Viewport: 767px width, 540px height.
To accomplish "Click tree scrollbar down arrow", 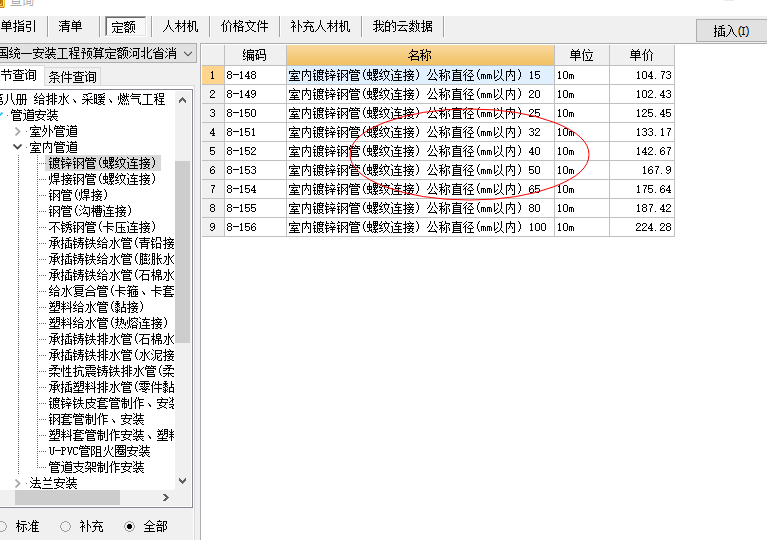I will 182,481.
